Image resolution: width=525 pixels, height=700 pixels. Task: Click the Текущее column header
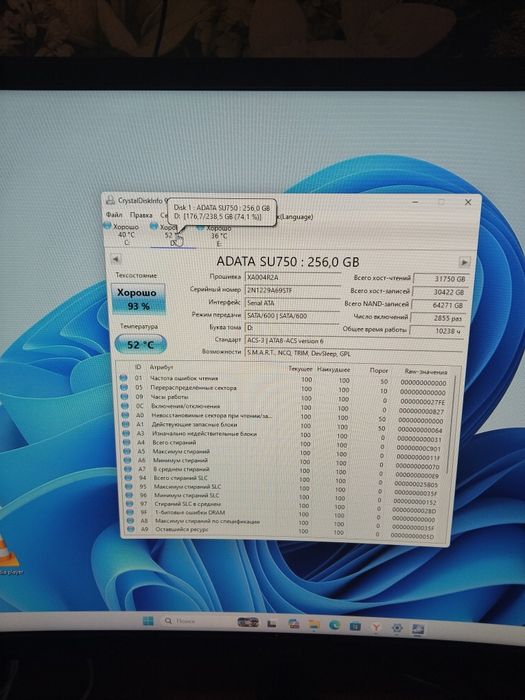pos(300,369)
